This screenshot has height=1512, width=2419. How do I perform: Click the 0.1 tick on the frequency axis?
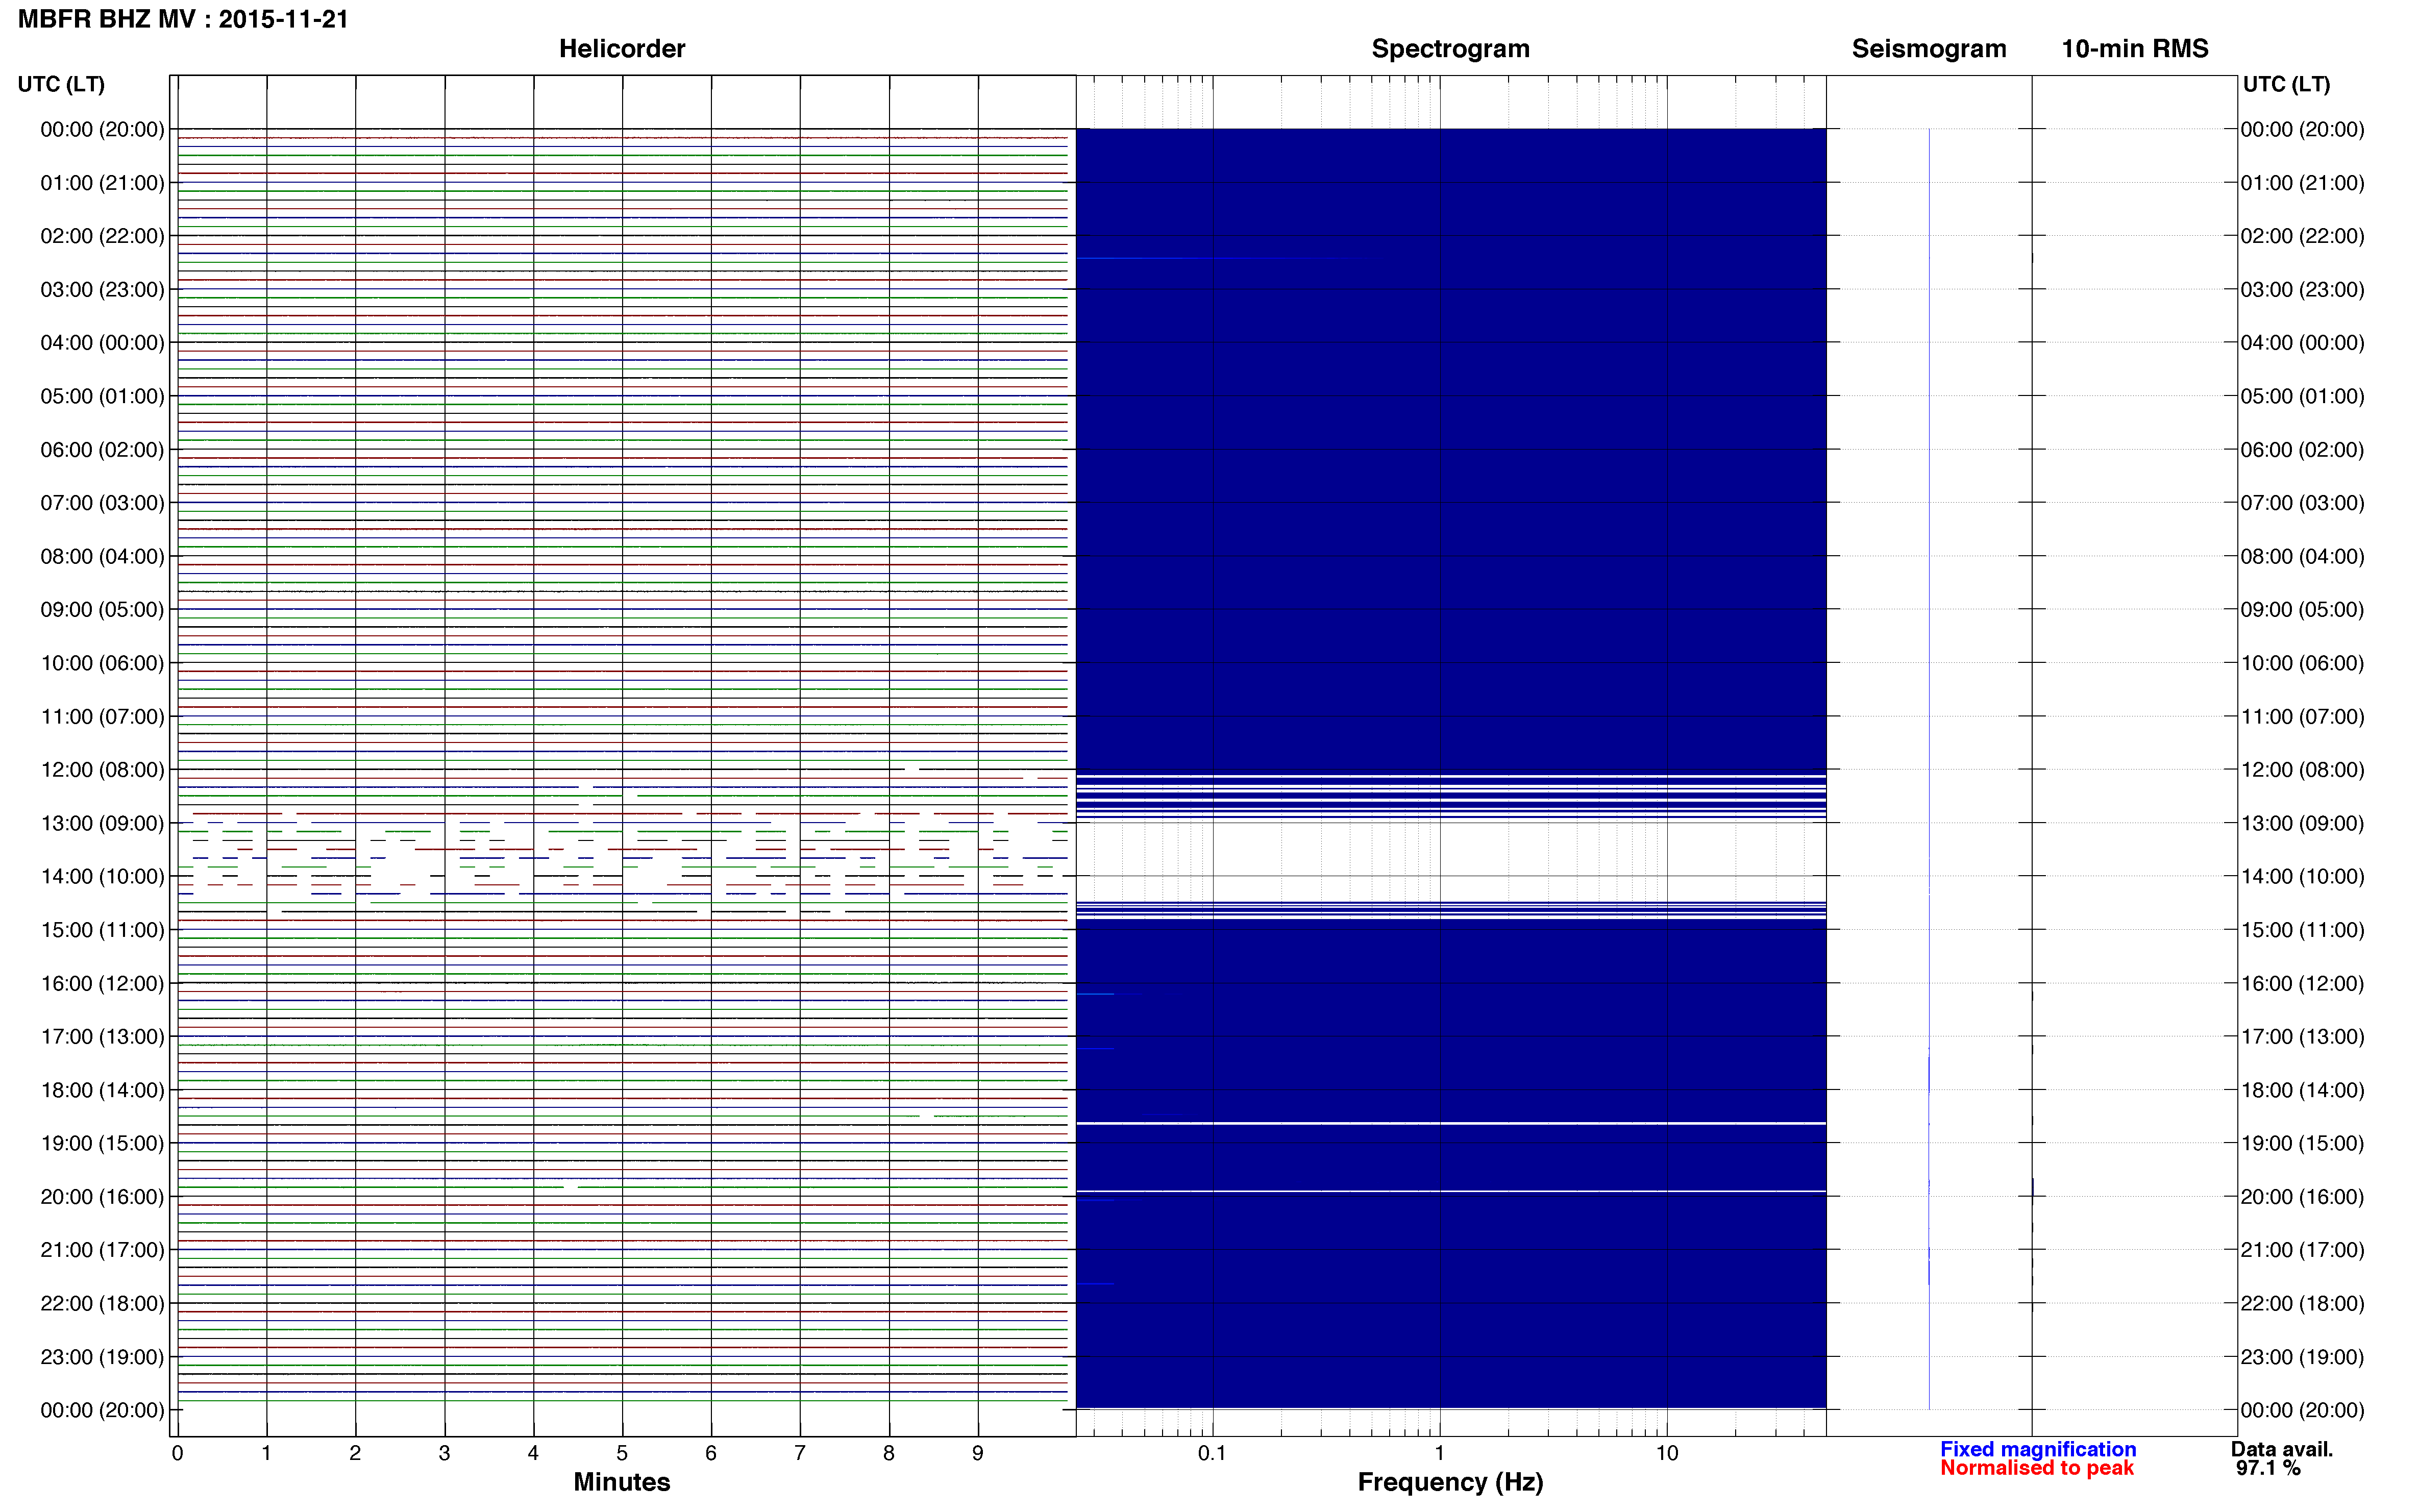coord(1212,1454)
